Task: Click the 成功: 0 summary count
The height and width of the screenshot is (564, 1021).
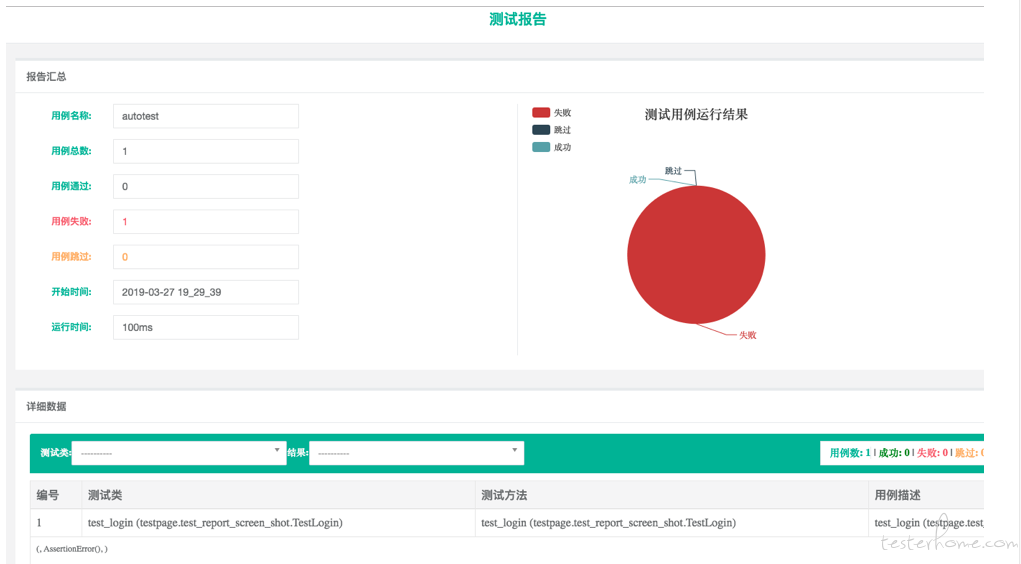Action: coord(894,453)
